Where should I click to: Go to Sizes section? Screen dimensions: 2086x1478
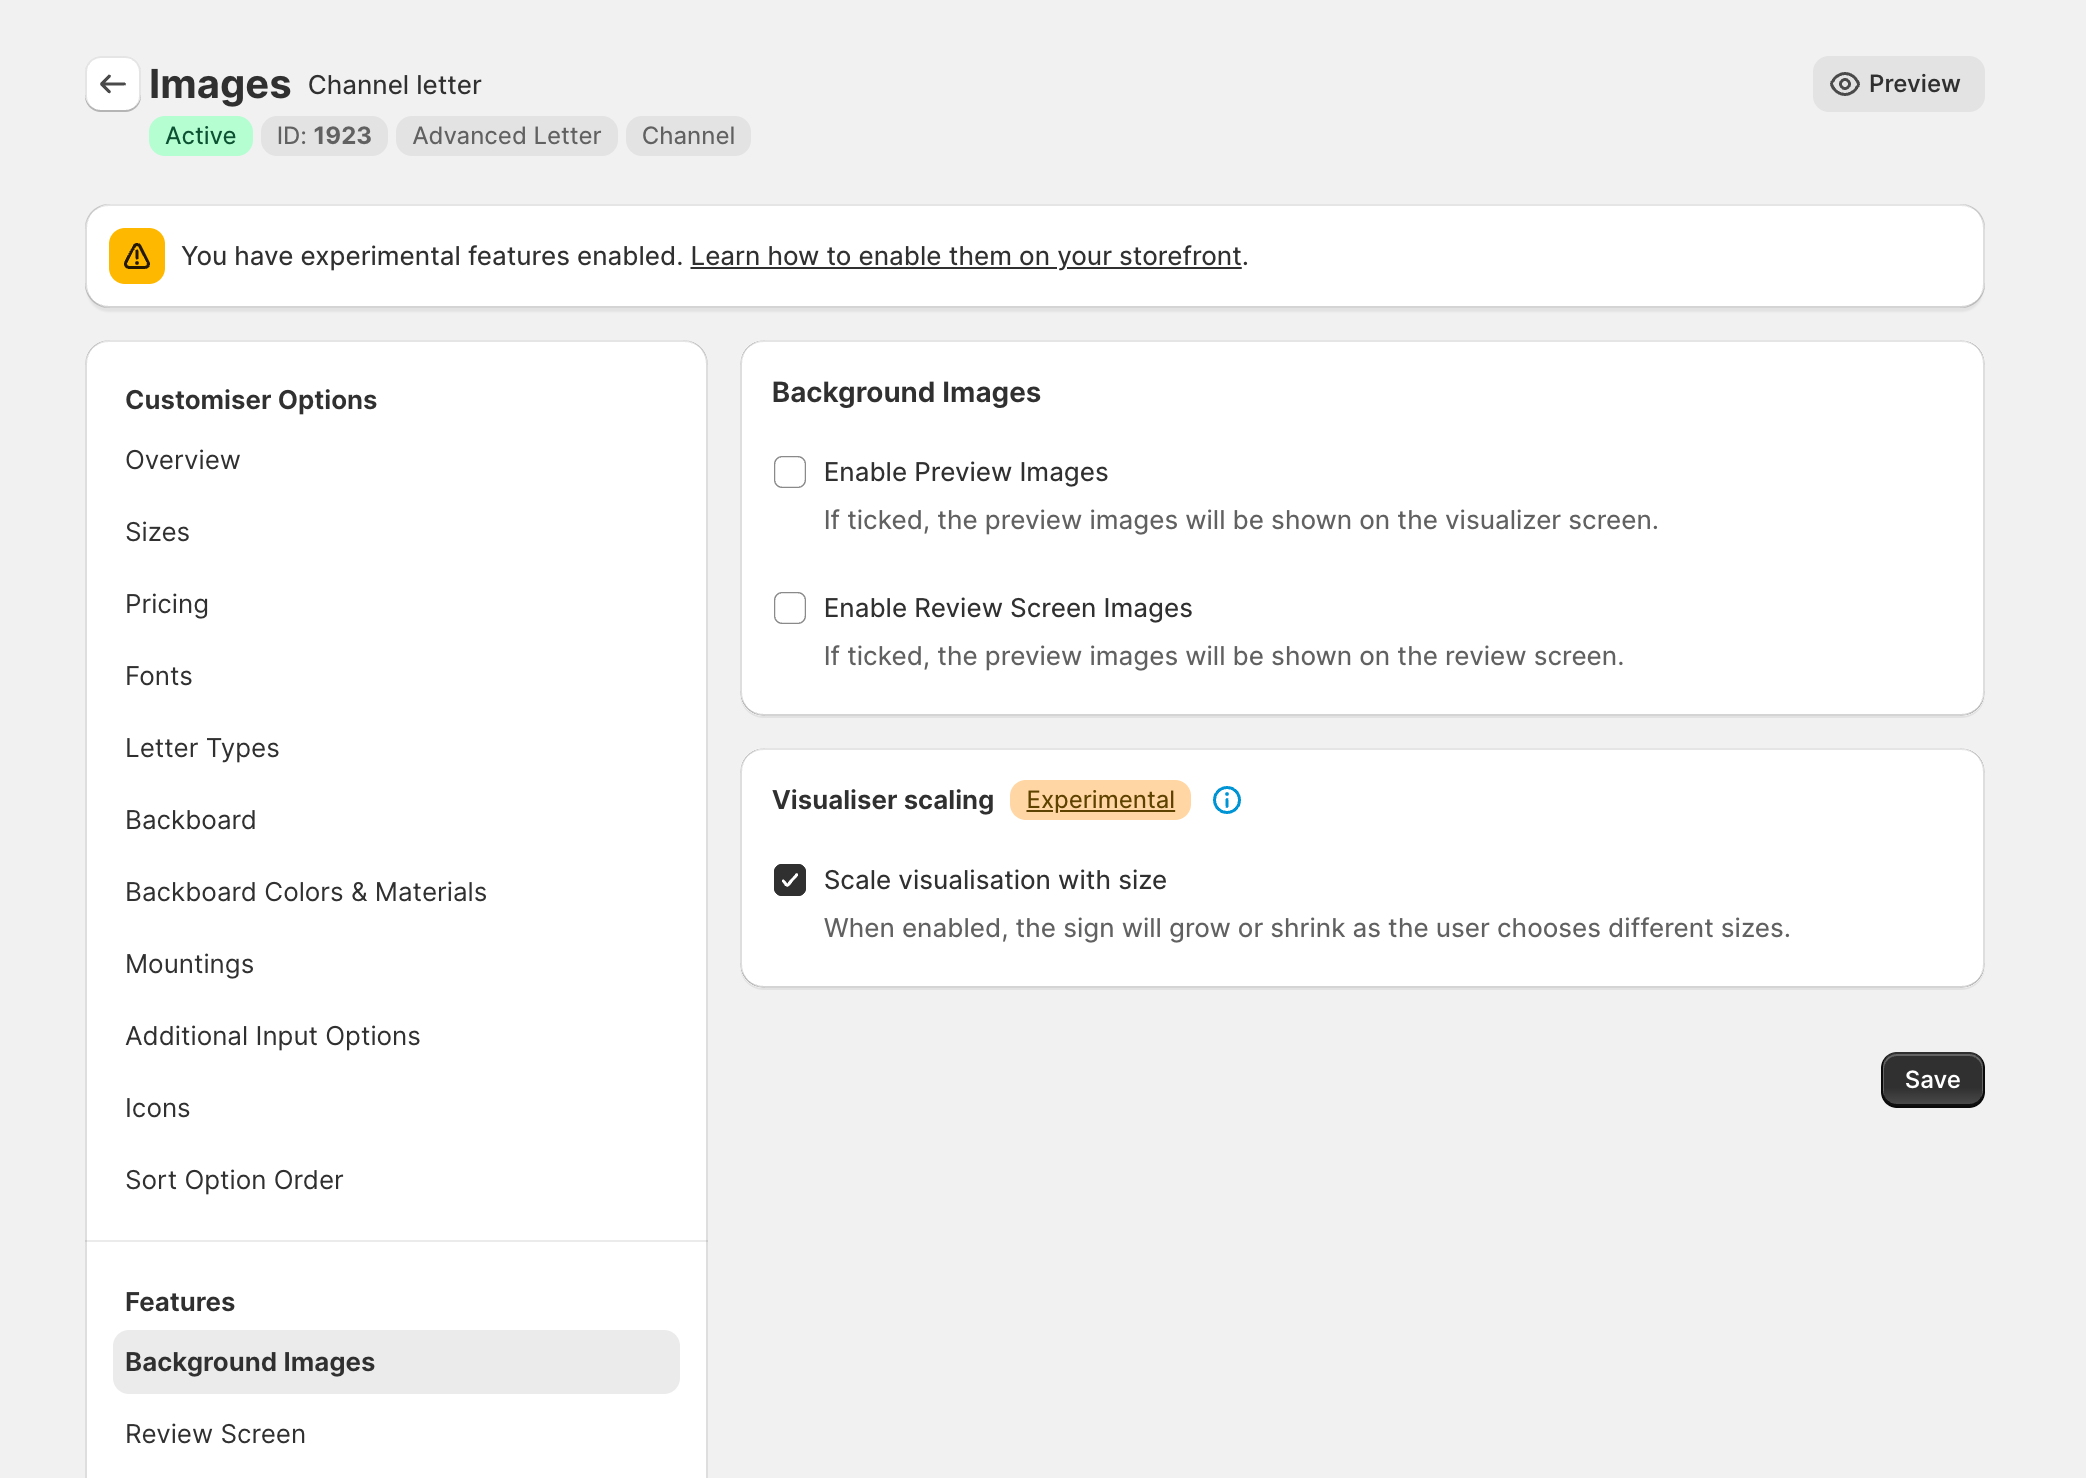pyautogui.click(x=158, y=532)
